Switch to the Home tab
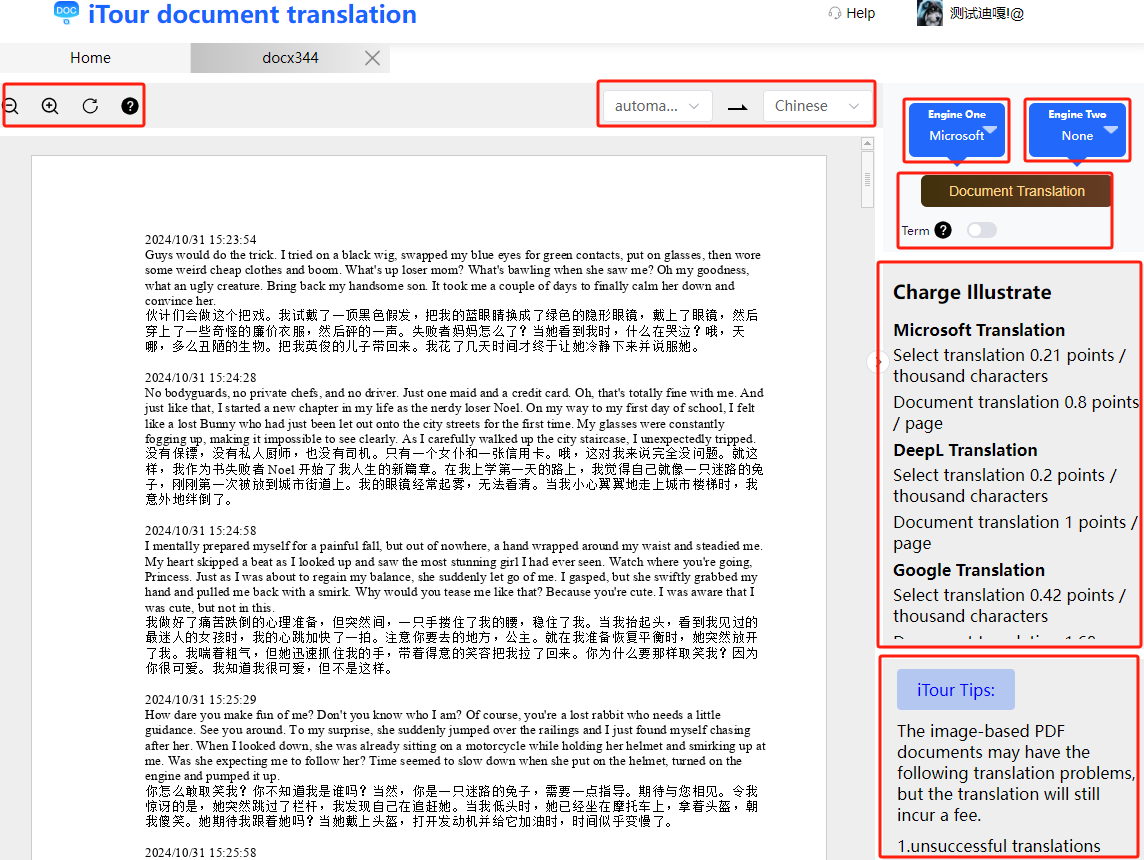 point(90,58)
